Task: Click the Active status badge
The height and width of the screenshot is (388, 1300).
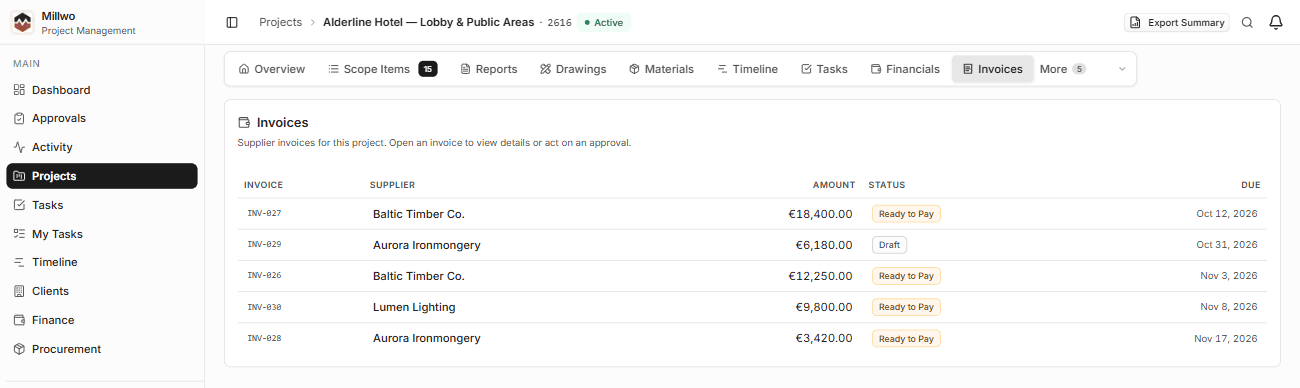Action: 604,22
